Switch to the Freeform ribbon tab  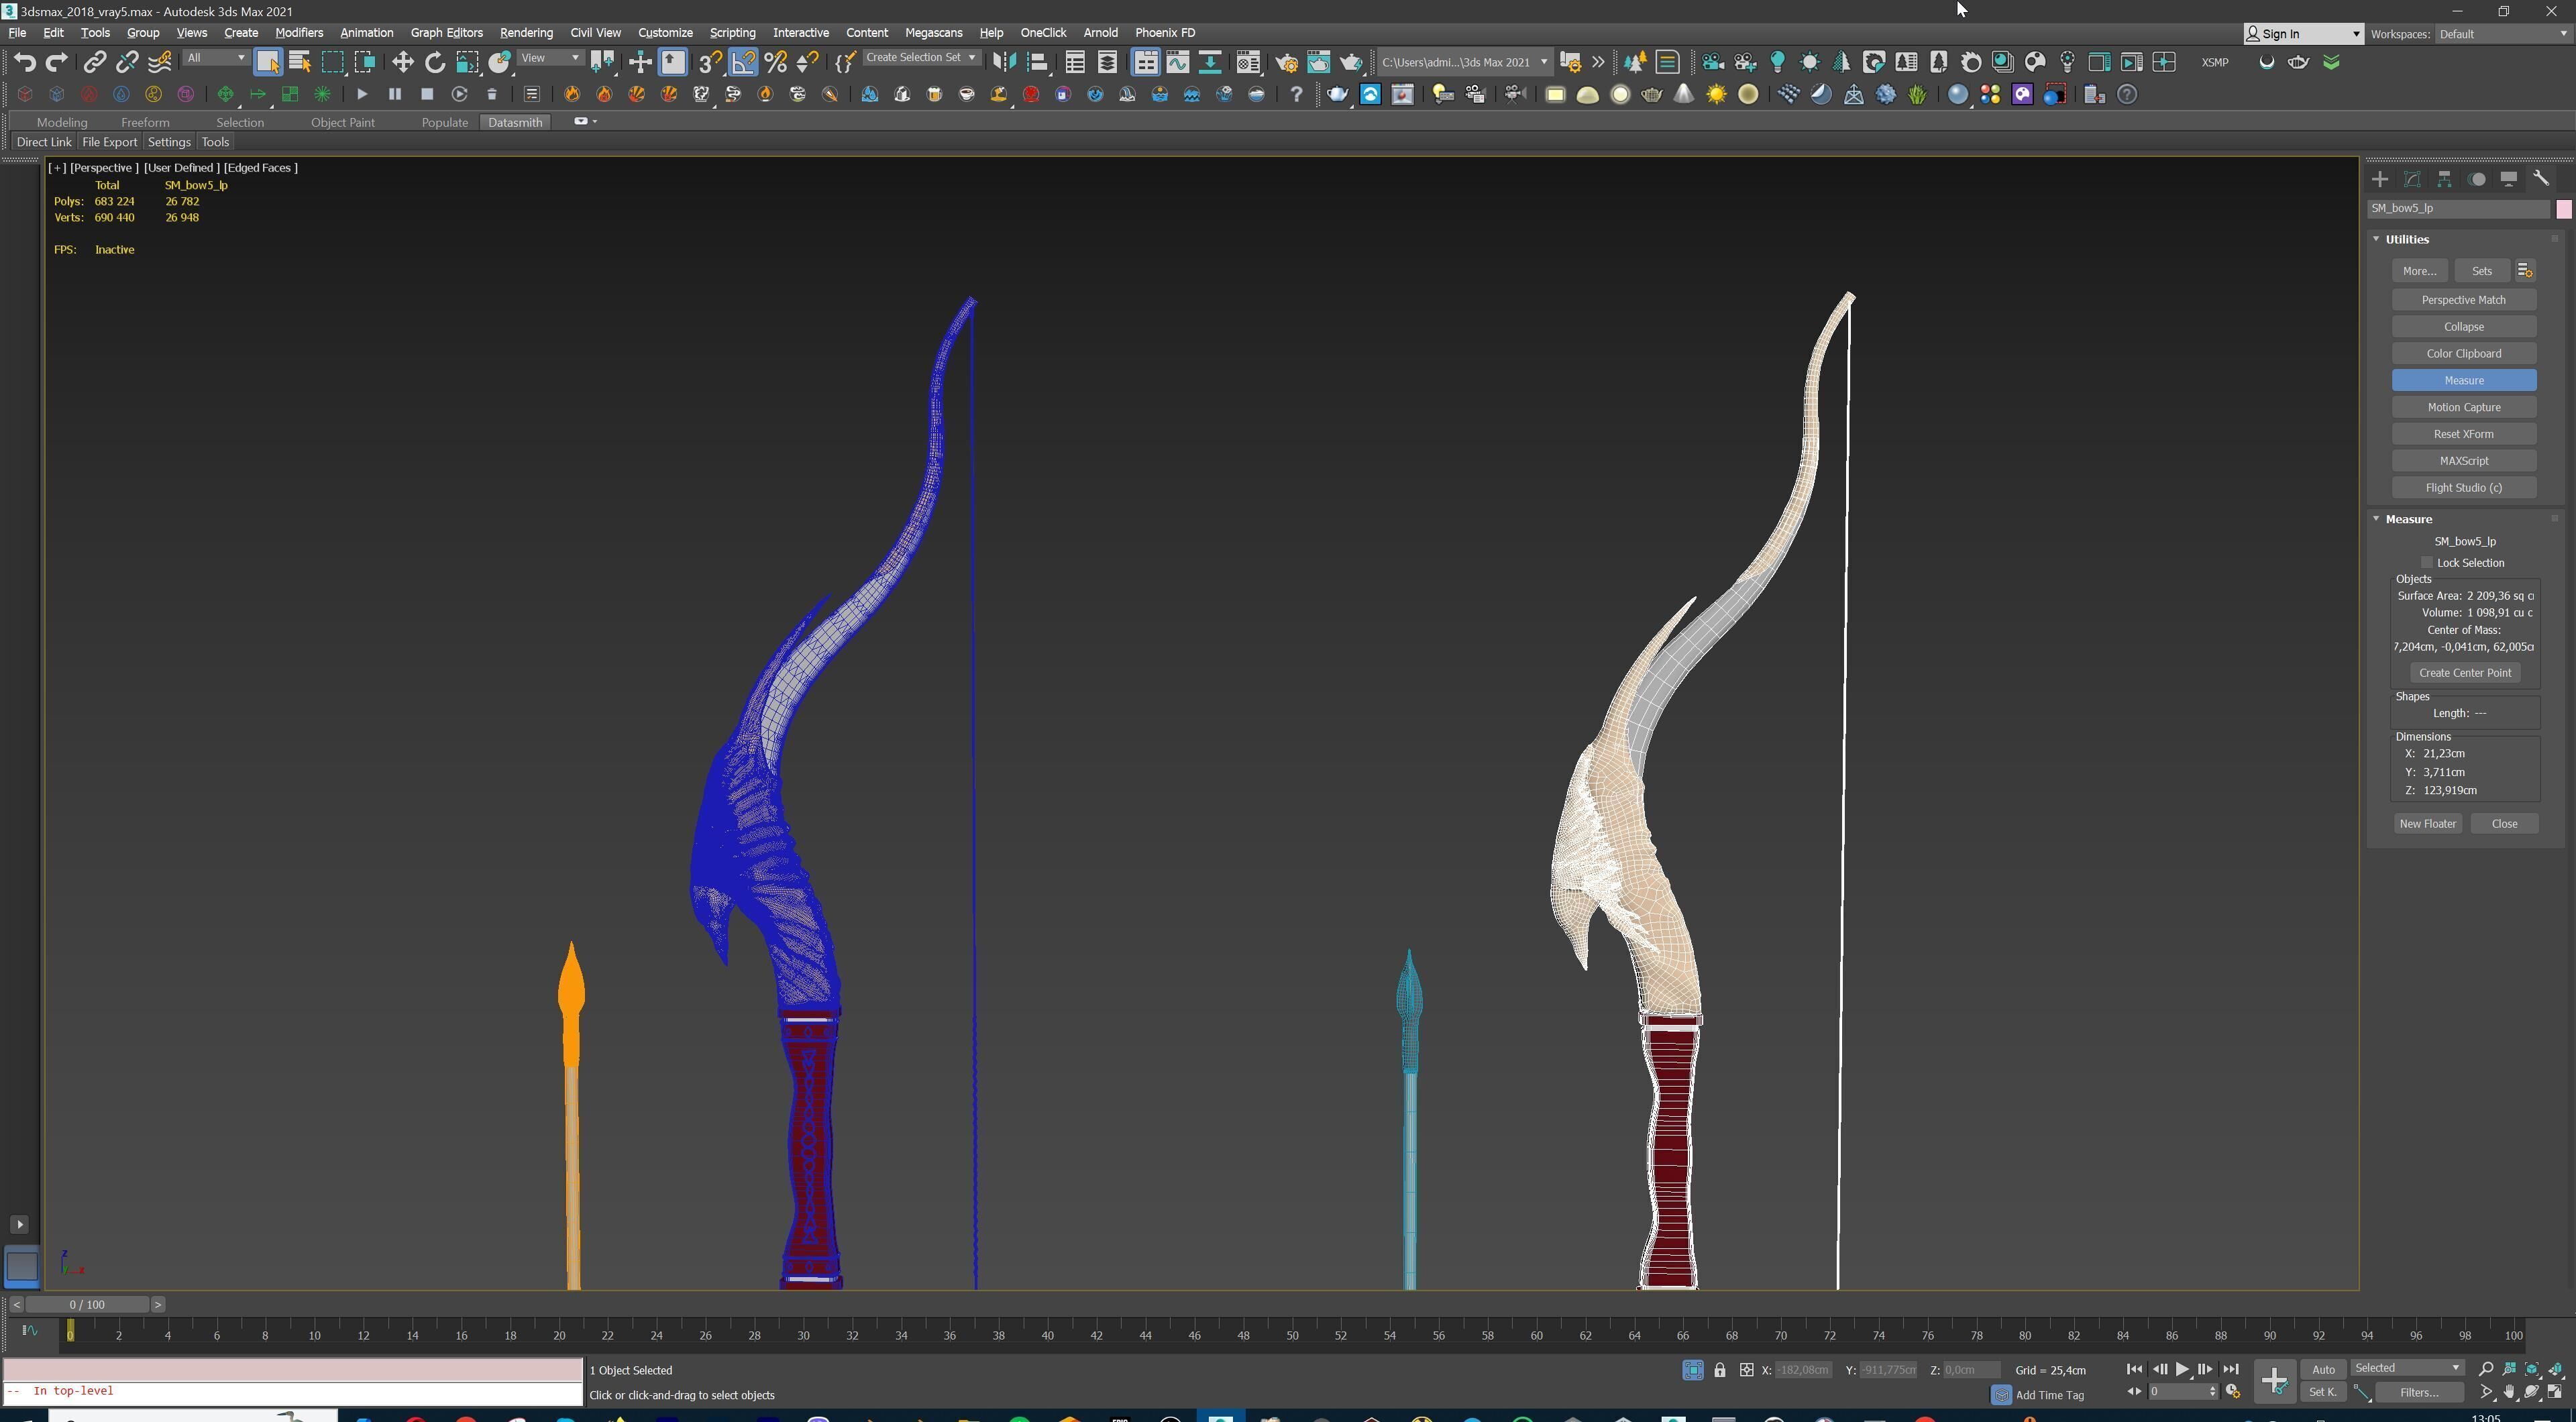(145, 122)
